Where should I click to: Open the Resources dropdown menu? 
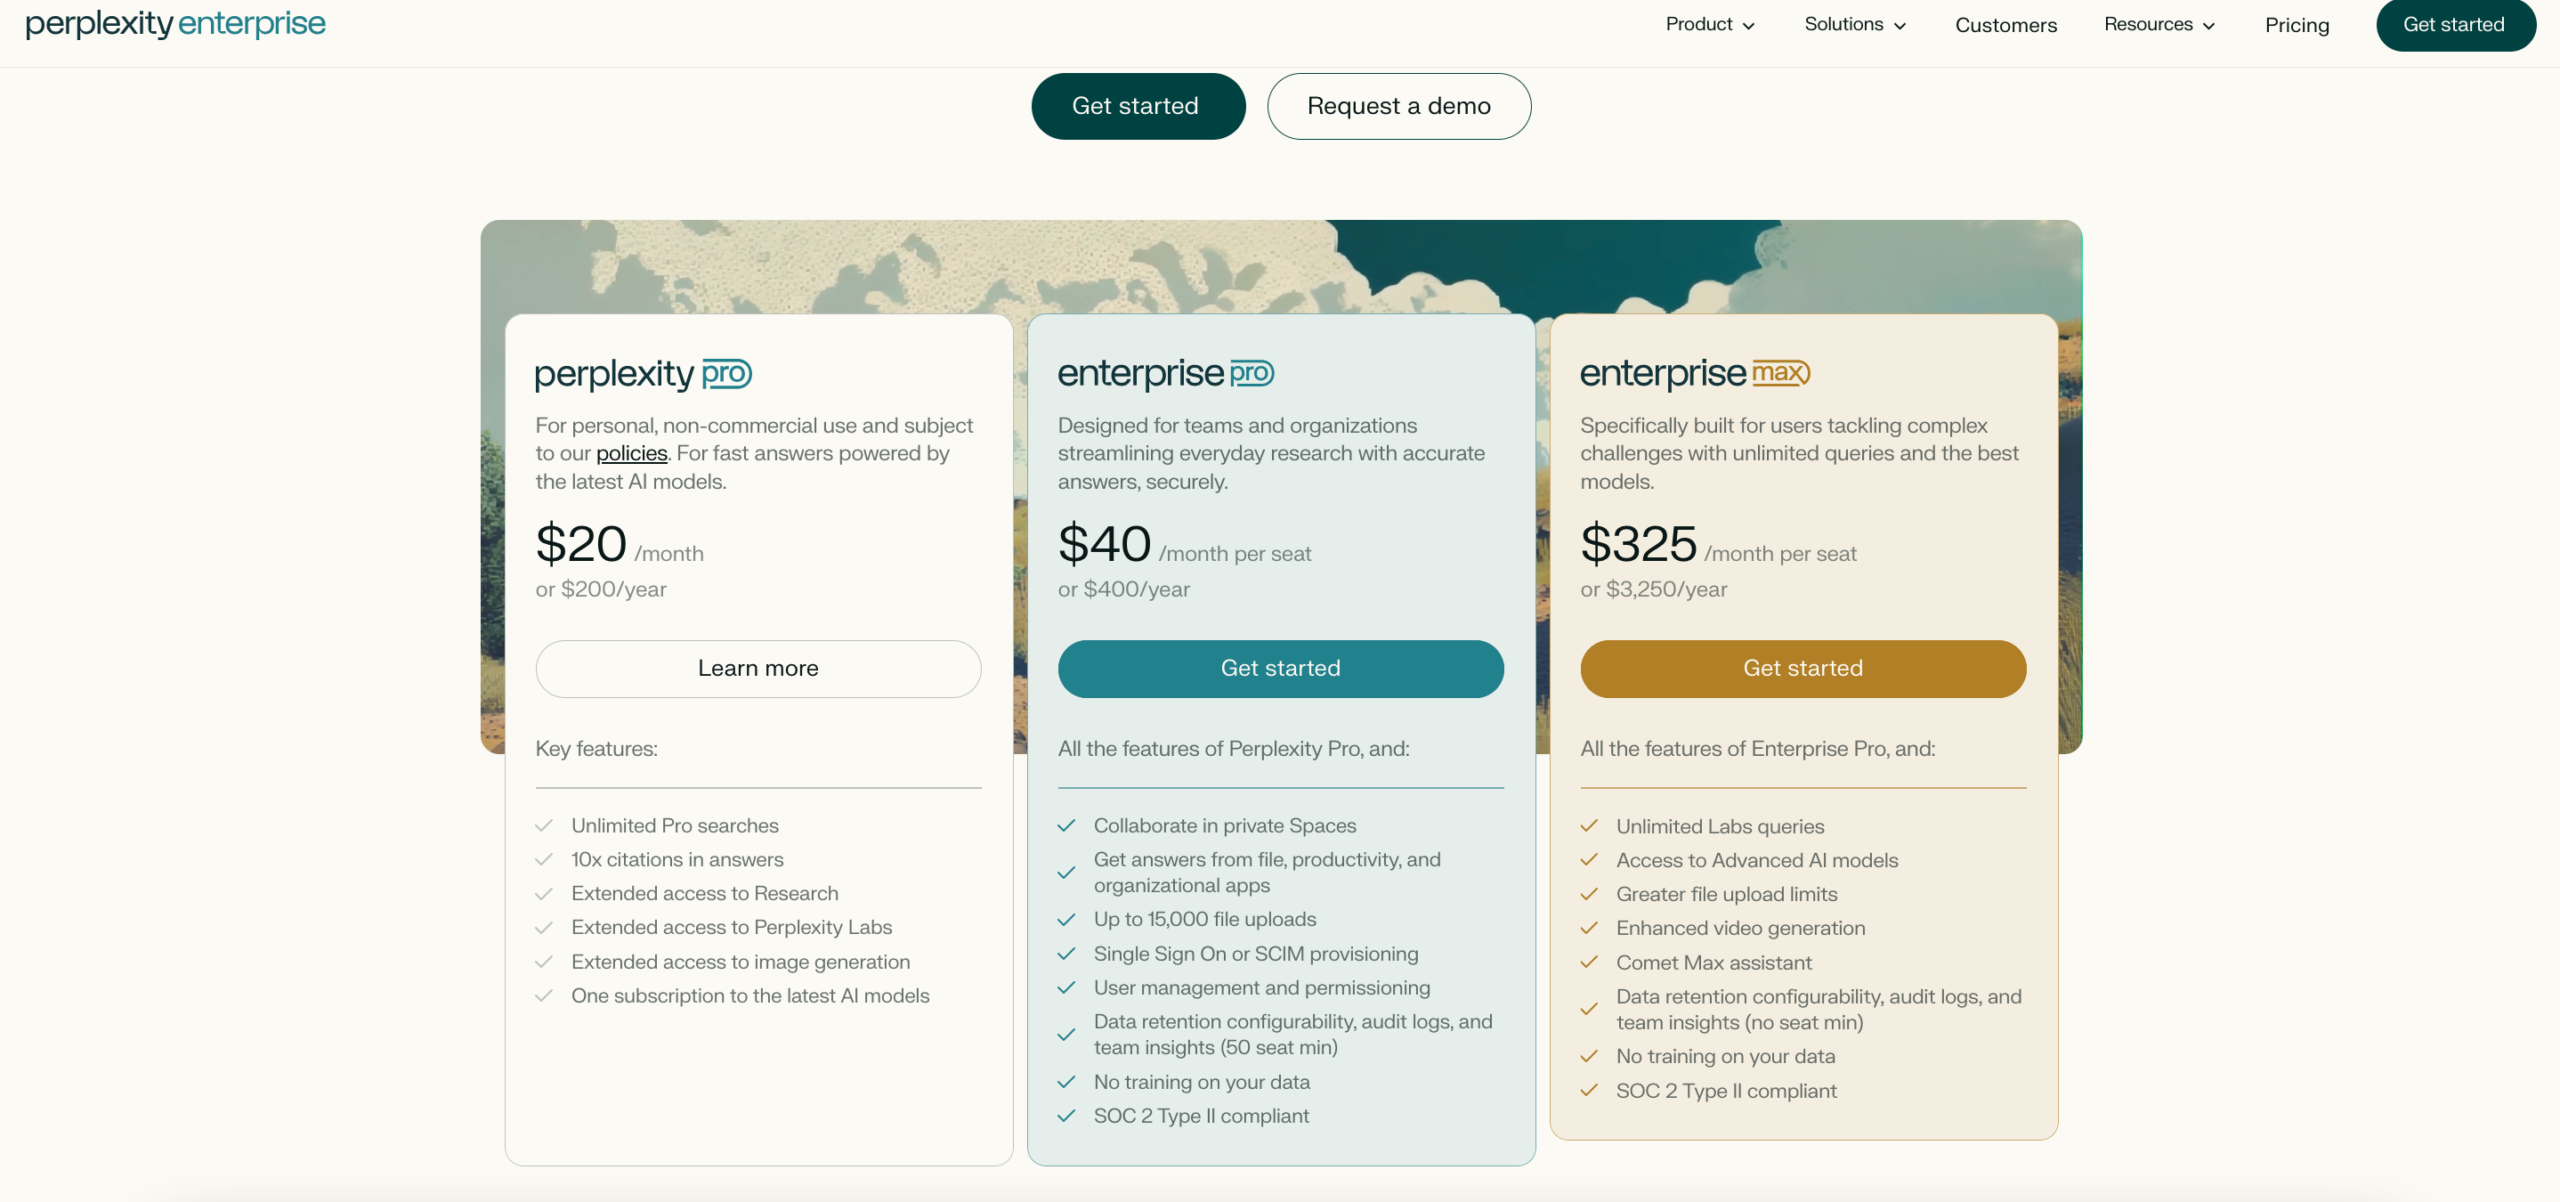[x=2158, y=25]
